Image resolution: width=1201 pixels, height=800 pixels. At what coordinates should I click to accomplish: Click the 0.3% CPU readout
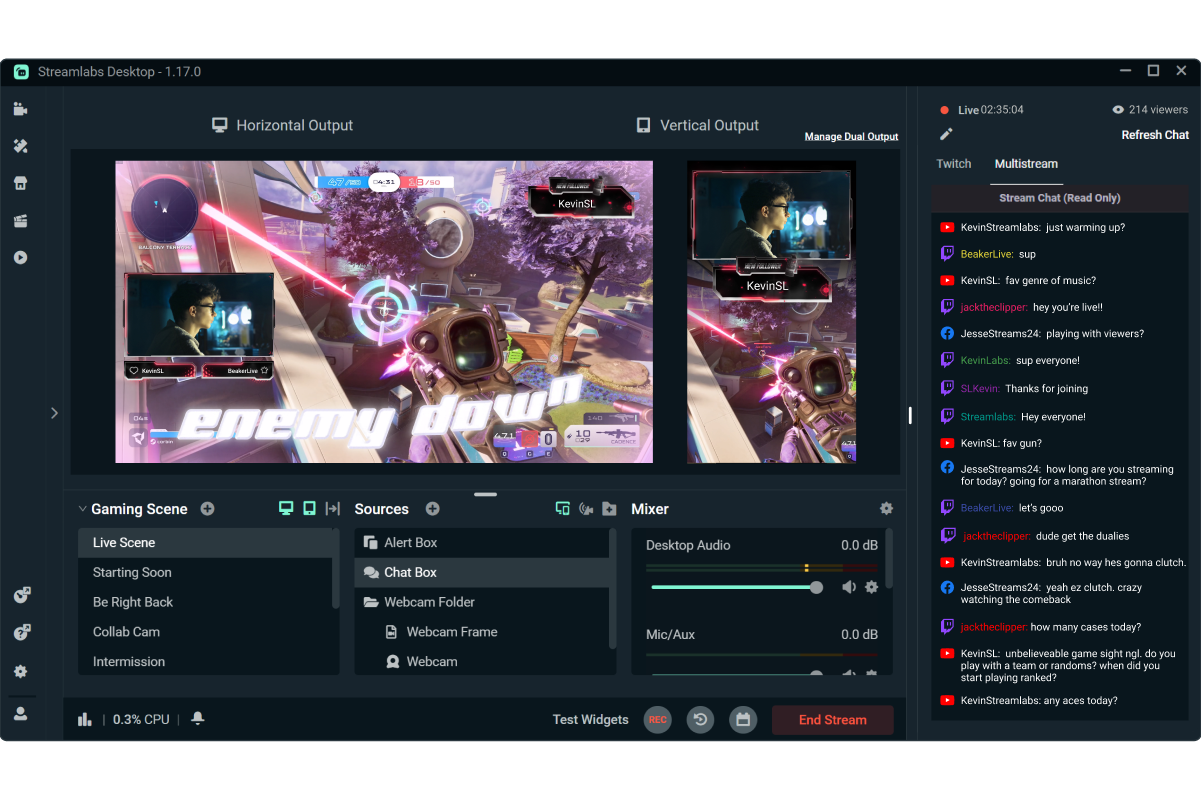coord(141,720)
